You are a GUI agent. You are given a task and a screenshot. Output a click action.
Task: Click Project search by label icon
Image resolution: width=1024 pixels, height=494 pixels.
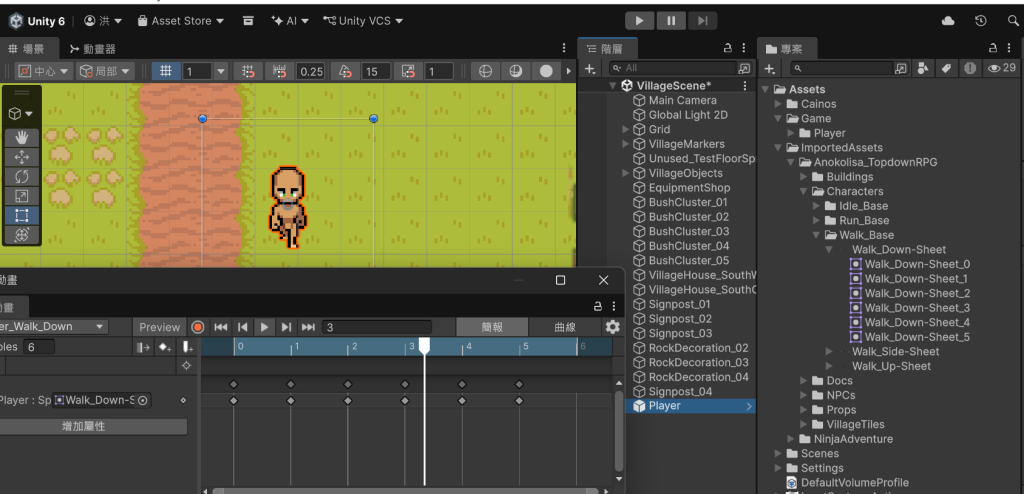[945, 68]
